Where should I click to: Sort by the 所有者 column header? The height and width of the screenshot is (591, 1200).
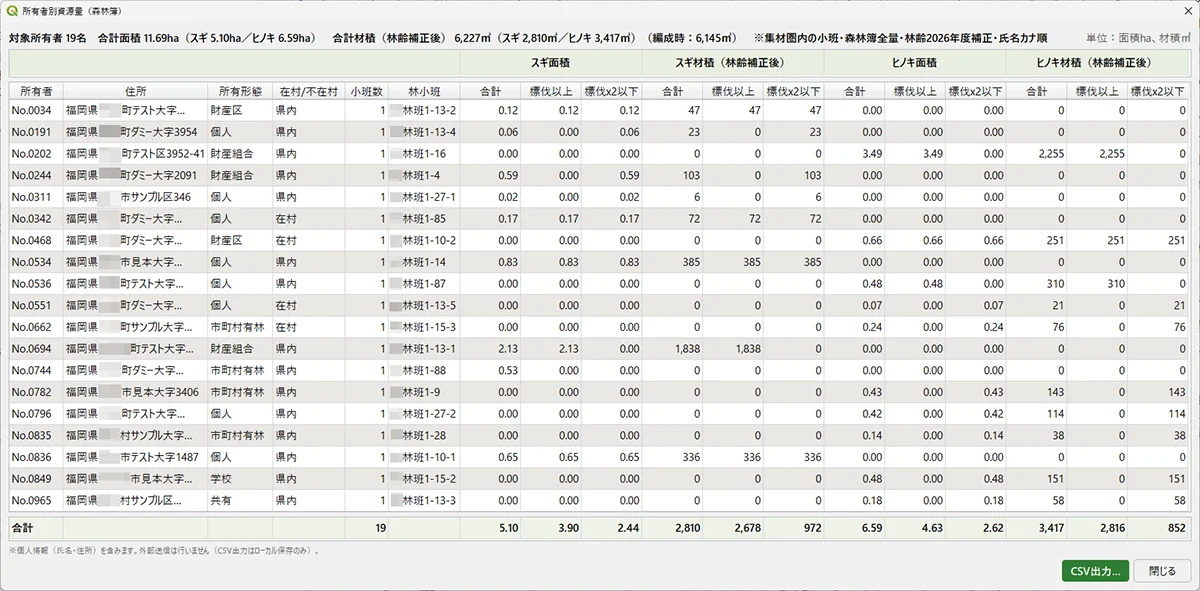click(35, 90)
